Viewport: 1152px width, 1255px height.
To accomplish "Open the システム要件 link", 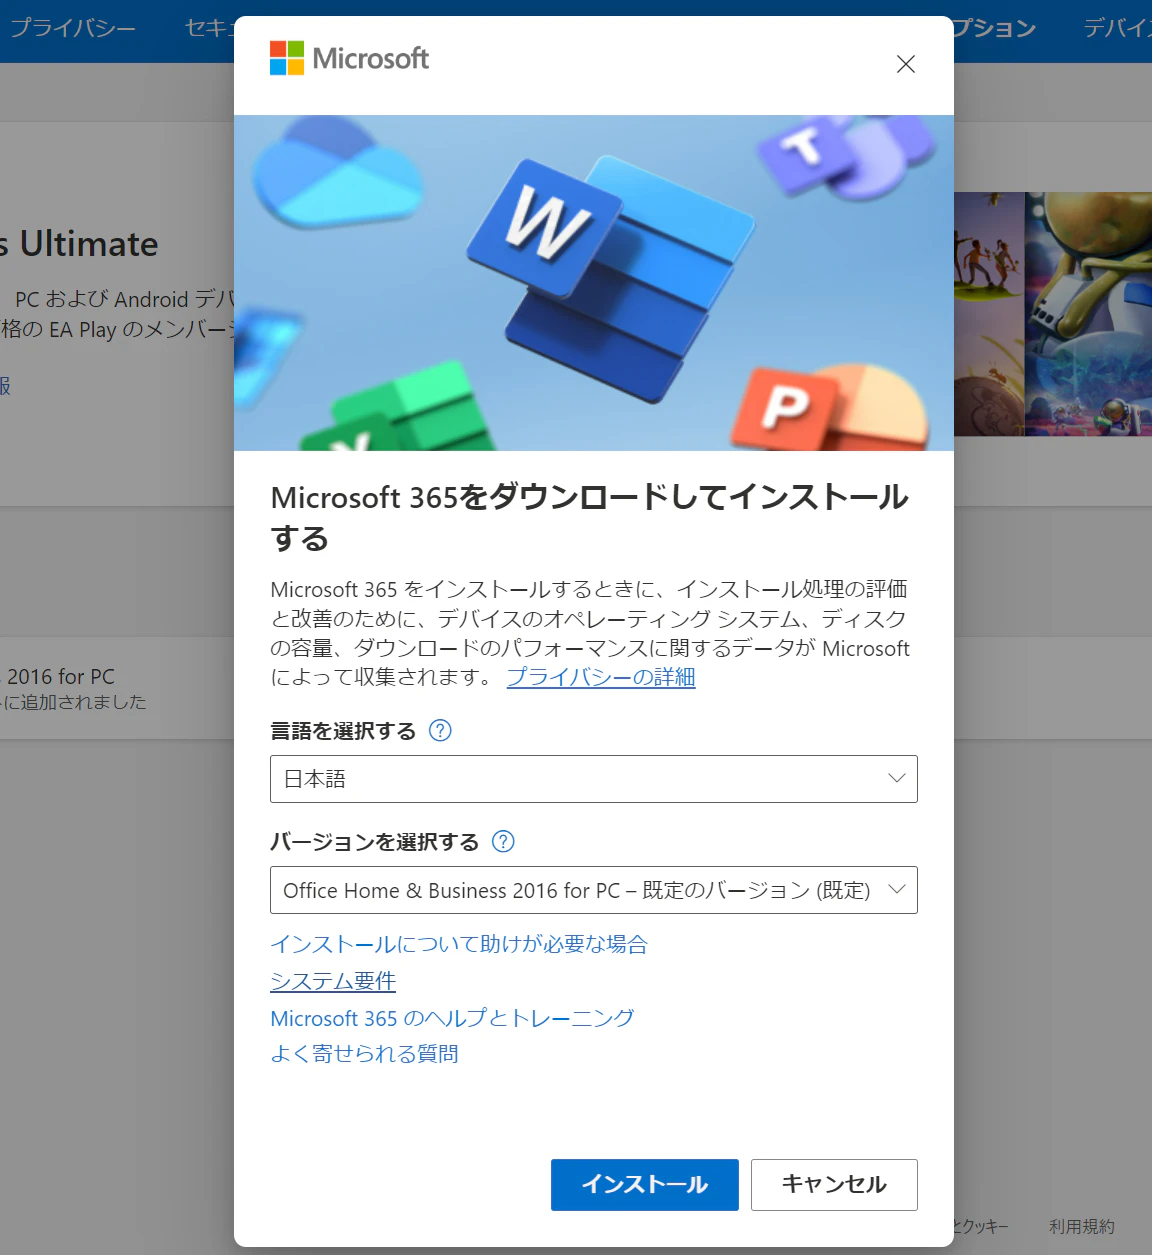I will coord(333,981).
